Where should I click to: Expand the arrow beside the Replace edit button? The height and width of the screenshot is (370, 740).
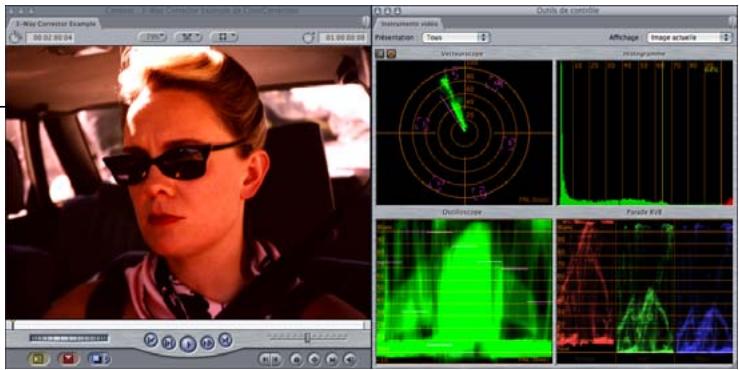click(x=108, y=360)
